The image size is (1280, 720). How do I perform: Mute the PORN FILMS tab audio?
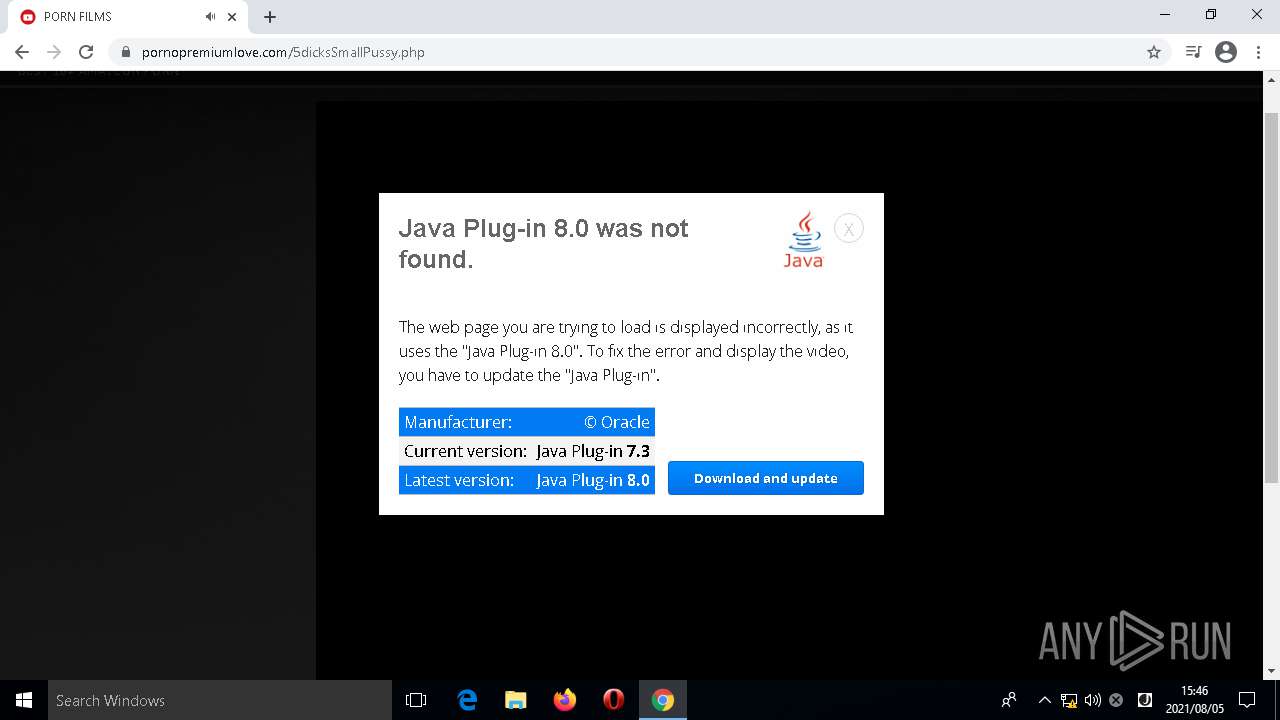coord(210,17)
